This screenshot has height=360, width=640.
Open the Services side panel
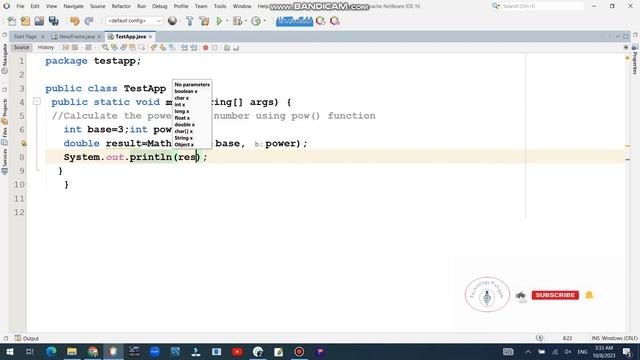(x=4, y=161)
